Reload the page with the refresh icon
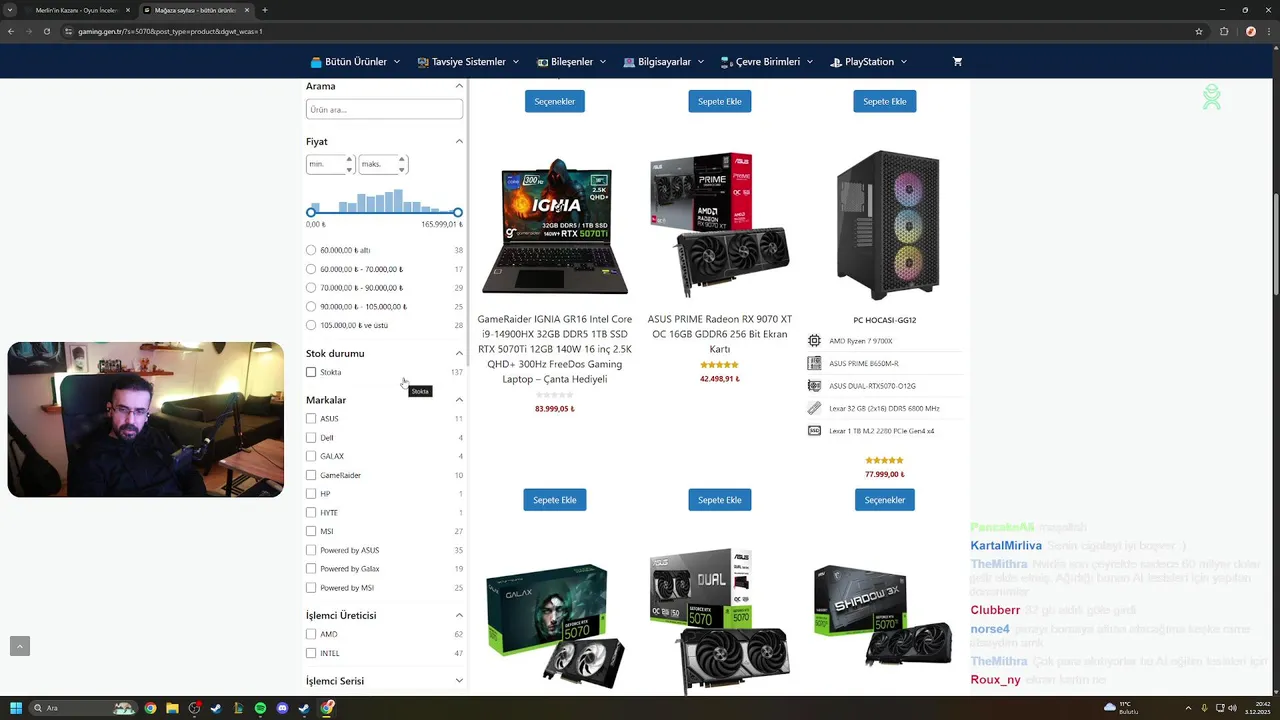The width and height of the screenshot is (1280, 720). [x=46, y=31]
